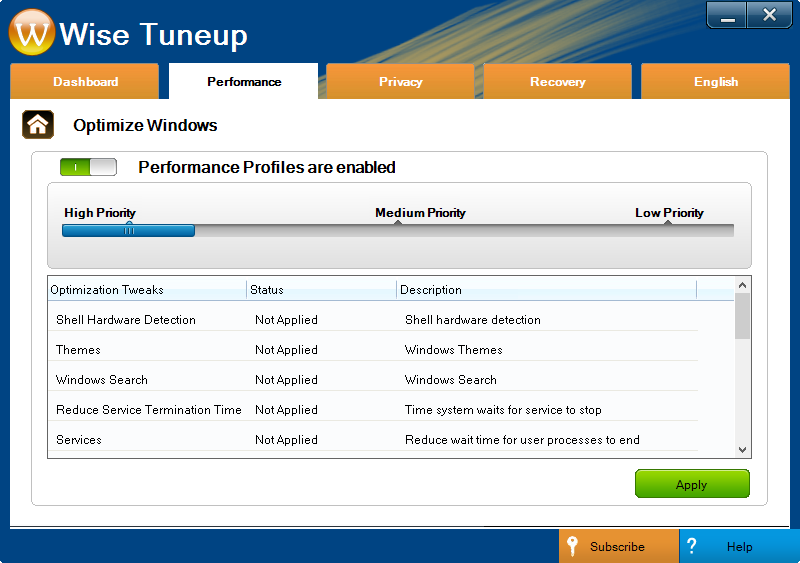Viewport: 800px width, 563px height.
Task: Click the Wise Tuneup logo icon
Action: point(32,32)
